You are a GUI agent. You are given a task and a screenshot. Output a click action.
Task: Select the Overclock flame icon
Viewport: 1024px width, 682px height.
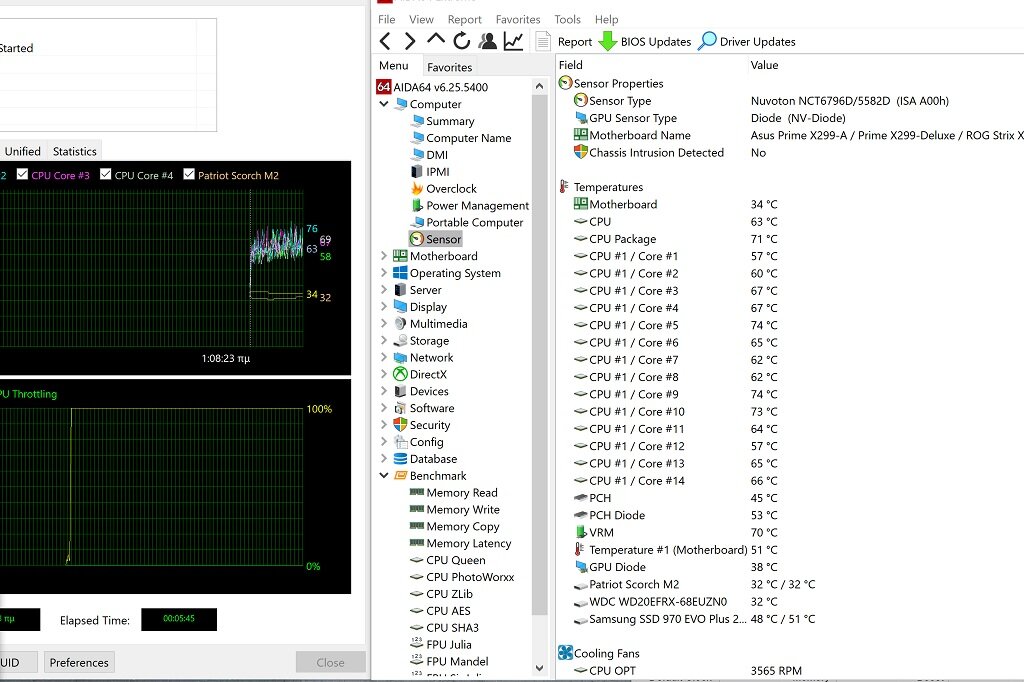click(417, 189)
